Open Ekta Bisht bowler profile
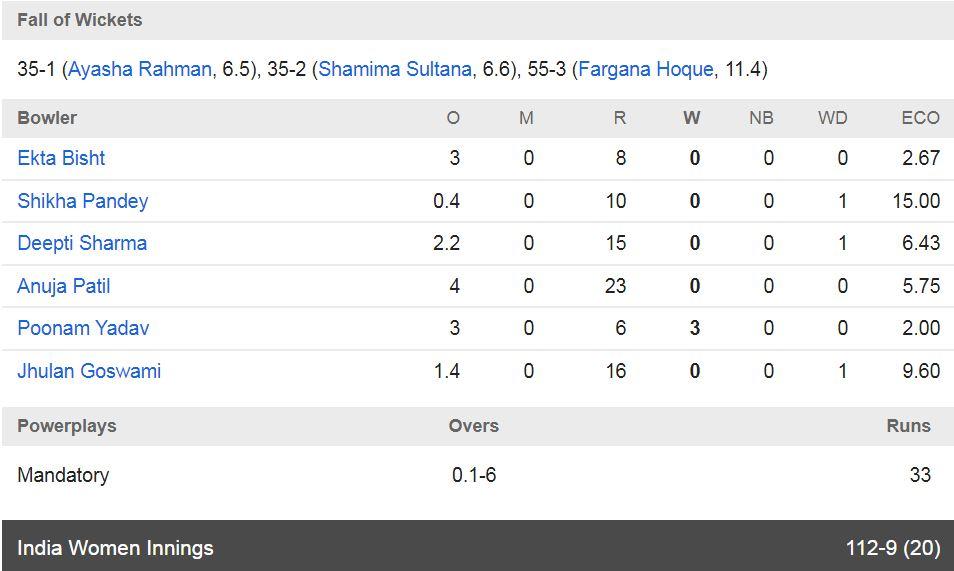The image size is (954, 571). [x=61, y=158]
